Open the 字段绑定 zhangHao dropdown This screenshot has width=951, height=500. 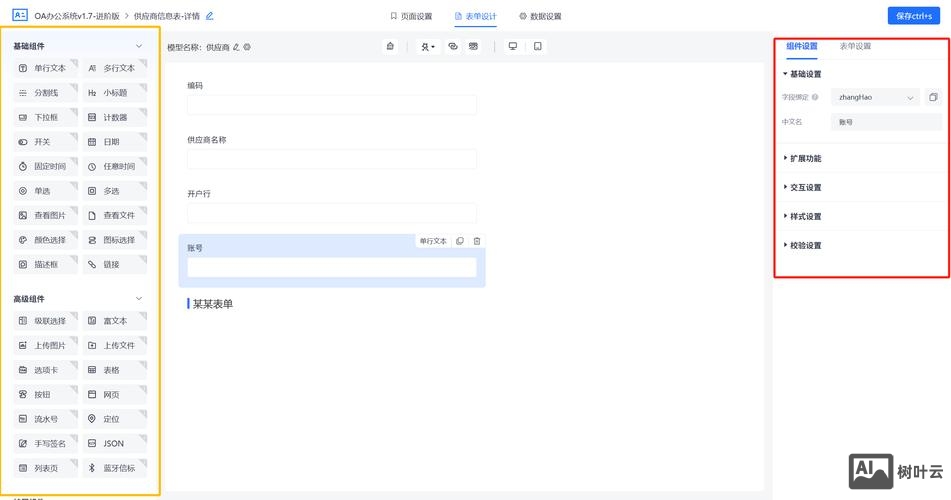coord(876,97)
